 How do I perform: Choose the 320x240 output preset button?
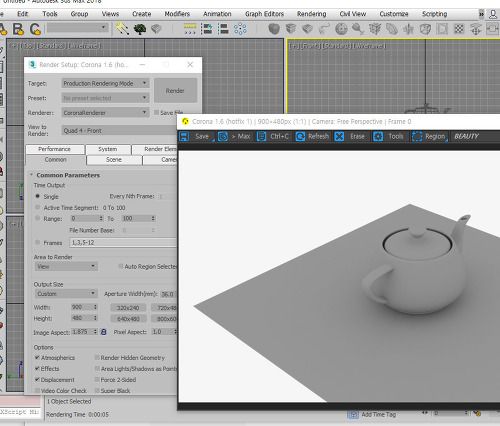(x=128, y=308)
